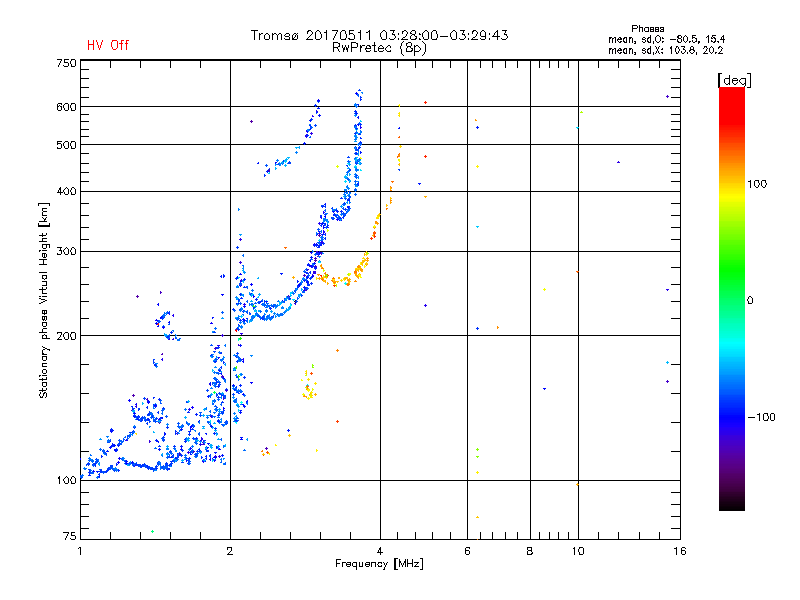
Task: Click the 'mean, sd,O: -80.5, 15.4' line
Action: click(666, 39)
